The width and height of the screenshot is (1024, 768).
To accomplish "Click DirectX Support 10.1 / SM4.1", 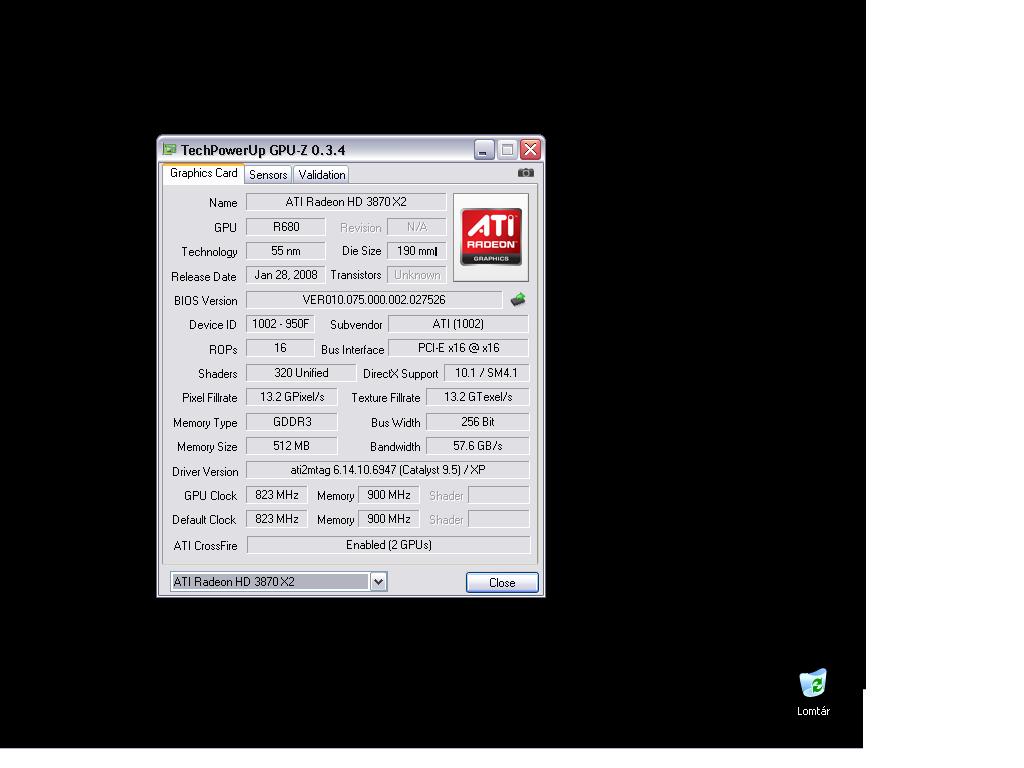I will (x=486, y=373).
